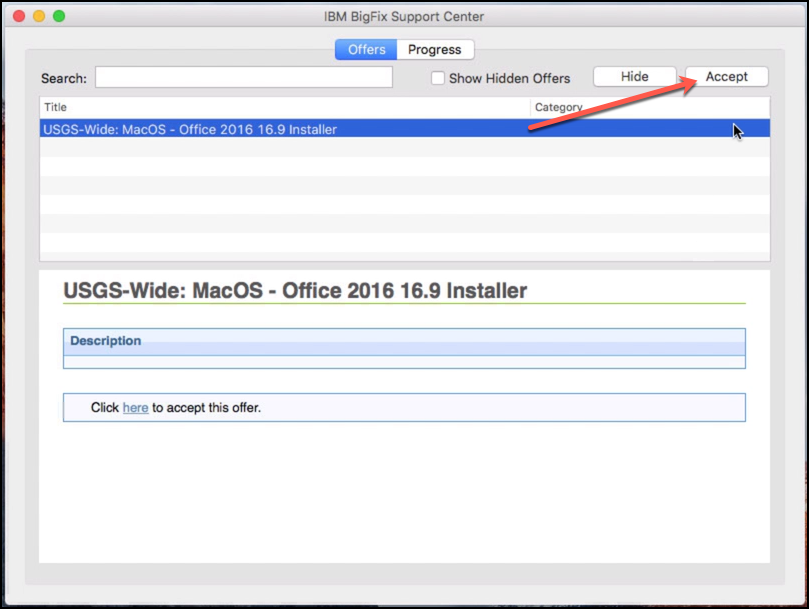Enable the Show Hidden Offers checkbox
This screenshot has height=609, width=809.
438,78
